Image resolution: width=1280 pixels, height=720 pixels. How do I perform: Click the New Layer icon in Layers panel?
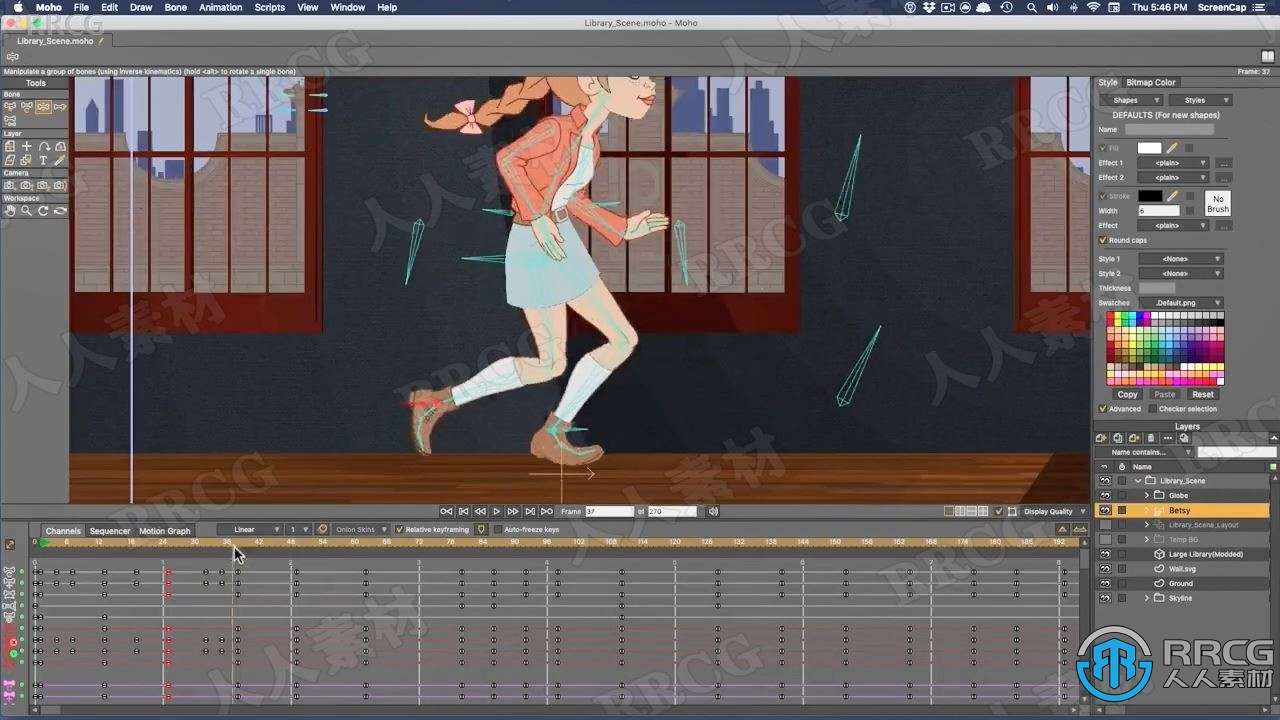(1102, 438)
